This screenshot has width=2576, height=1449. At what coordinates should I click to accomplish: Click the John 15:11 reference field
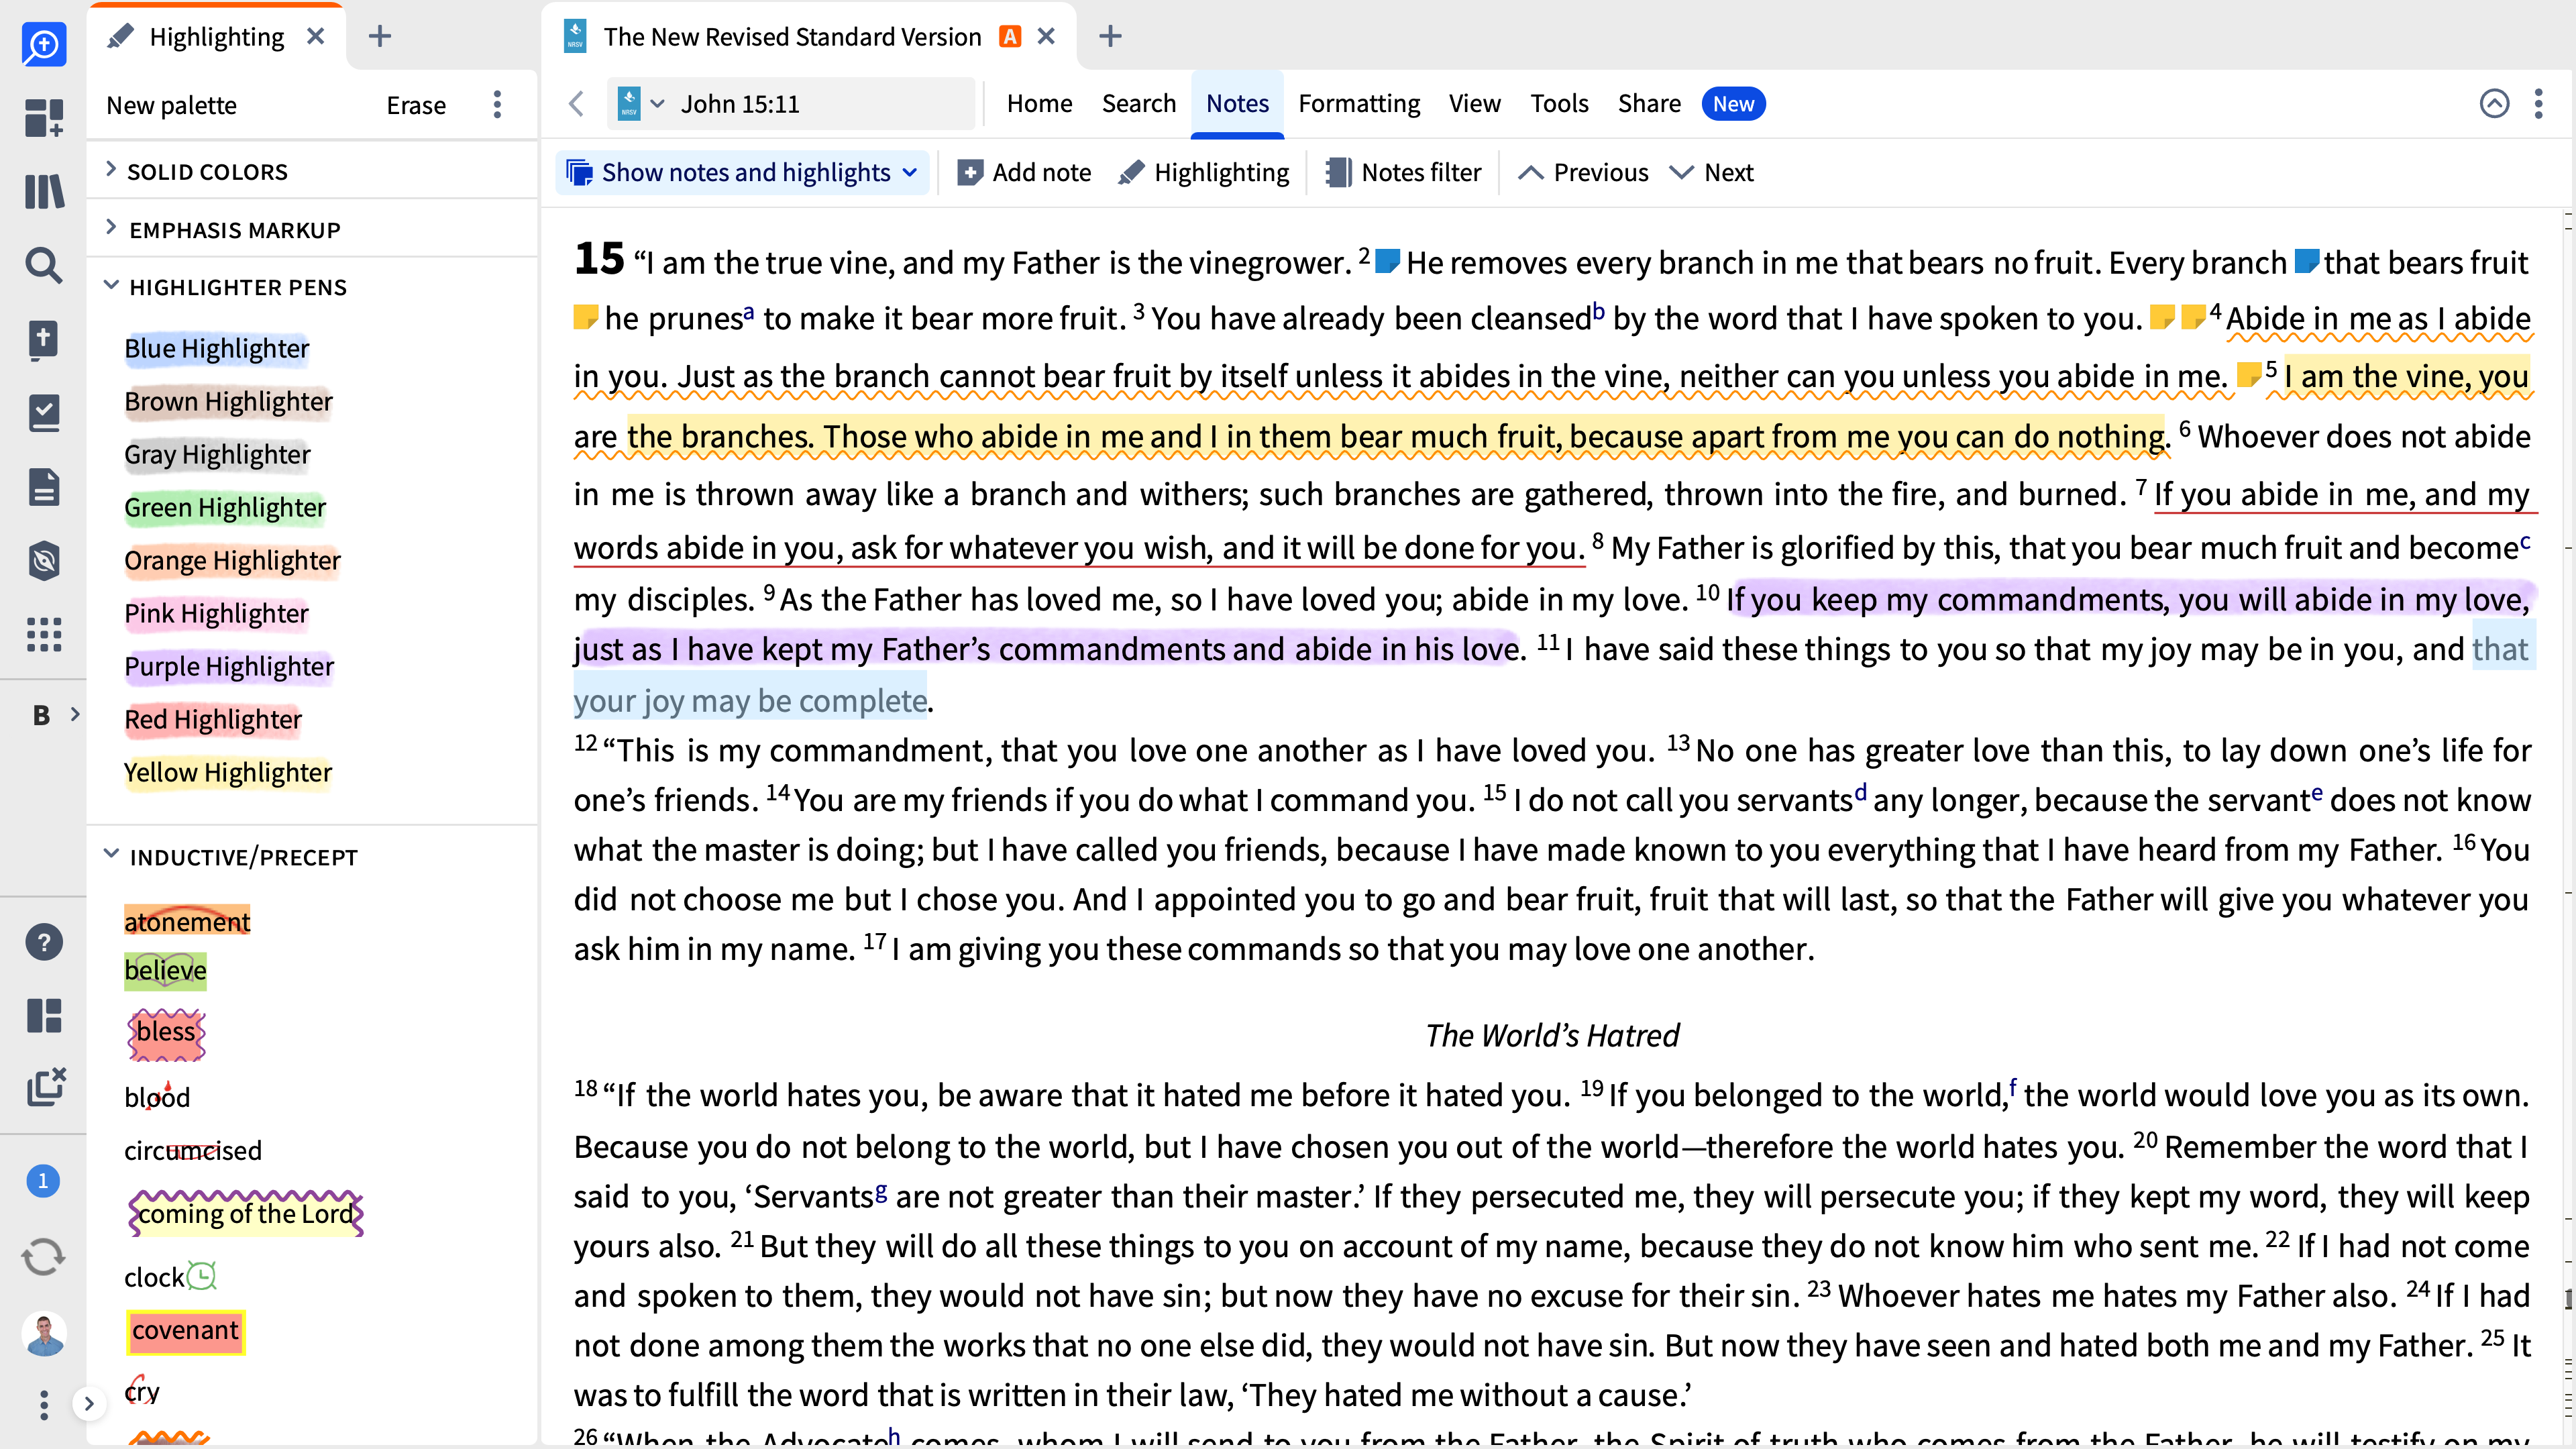click(790, 103)
